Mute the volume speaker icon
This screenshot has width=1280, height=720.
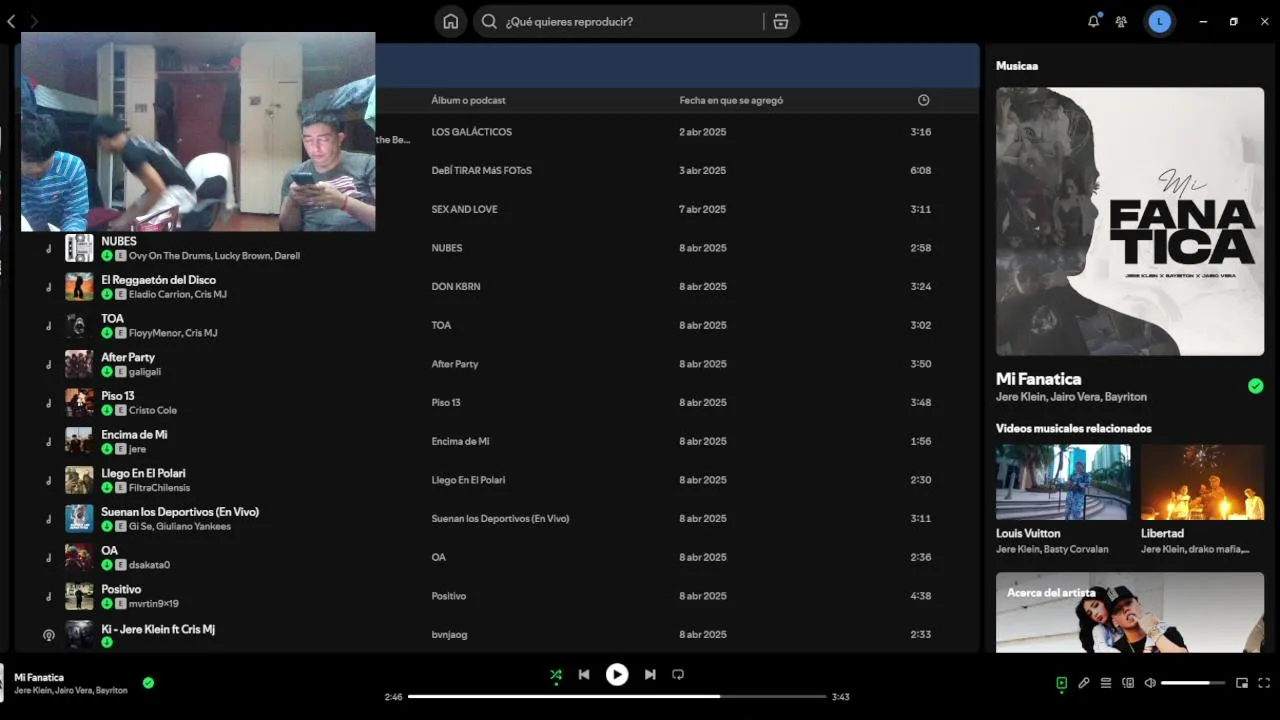(1150, 683)
